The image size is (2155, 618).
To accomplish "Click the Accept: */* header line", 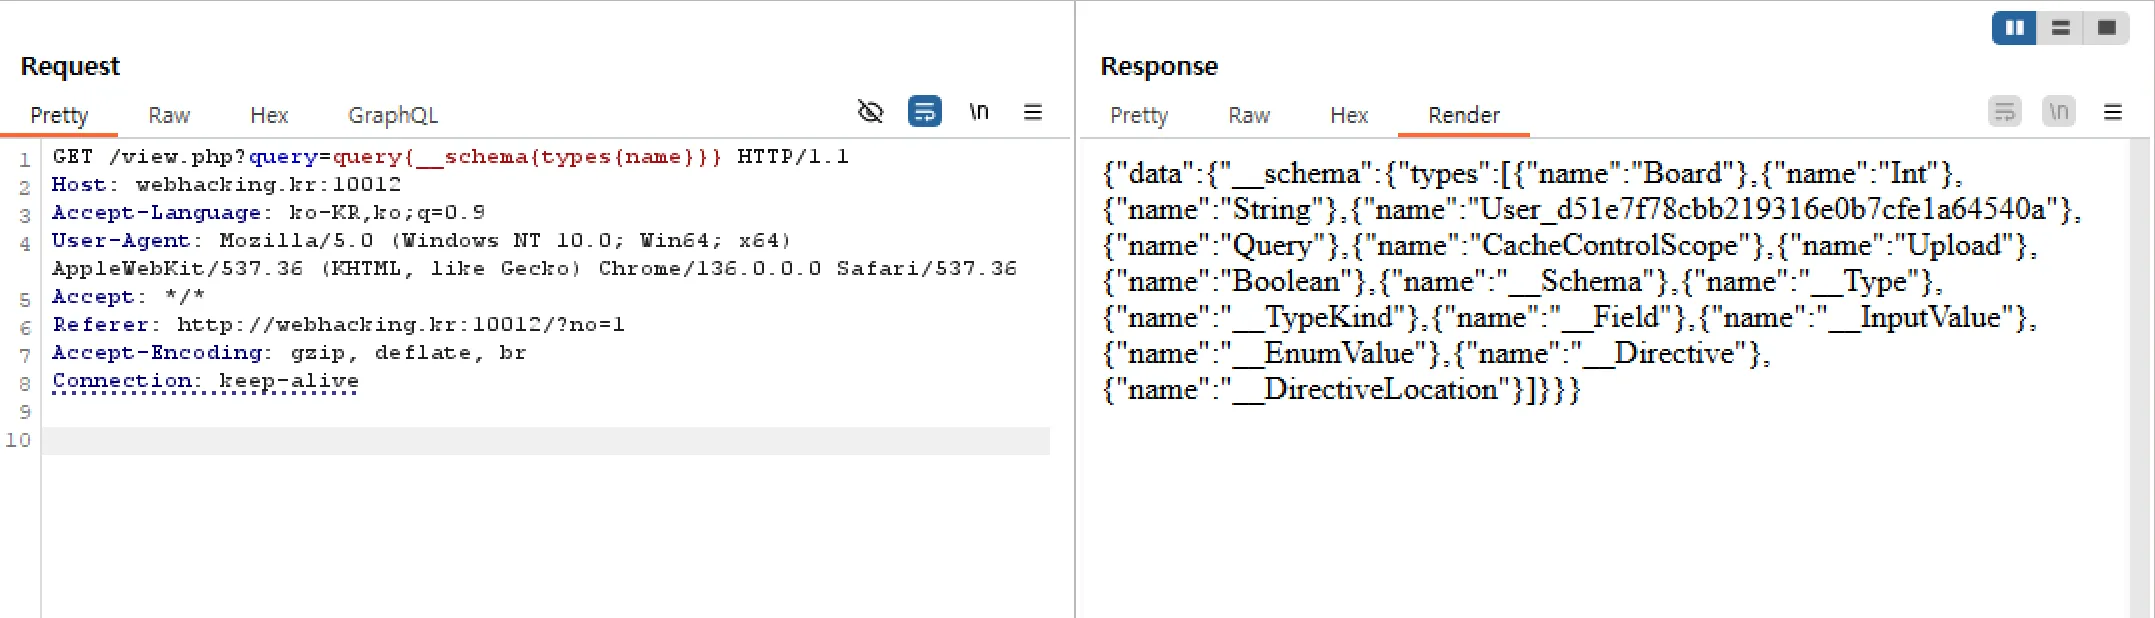I will pyautogui.click(x=128, y=297).
